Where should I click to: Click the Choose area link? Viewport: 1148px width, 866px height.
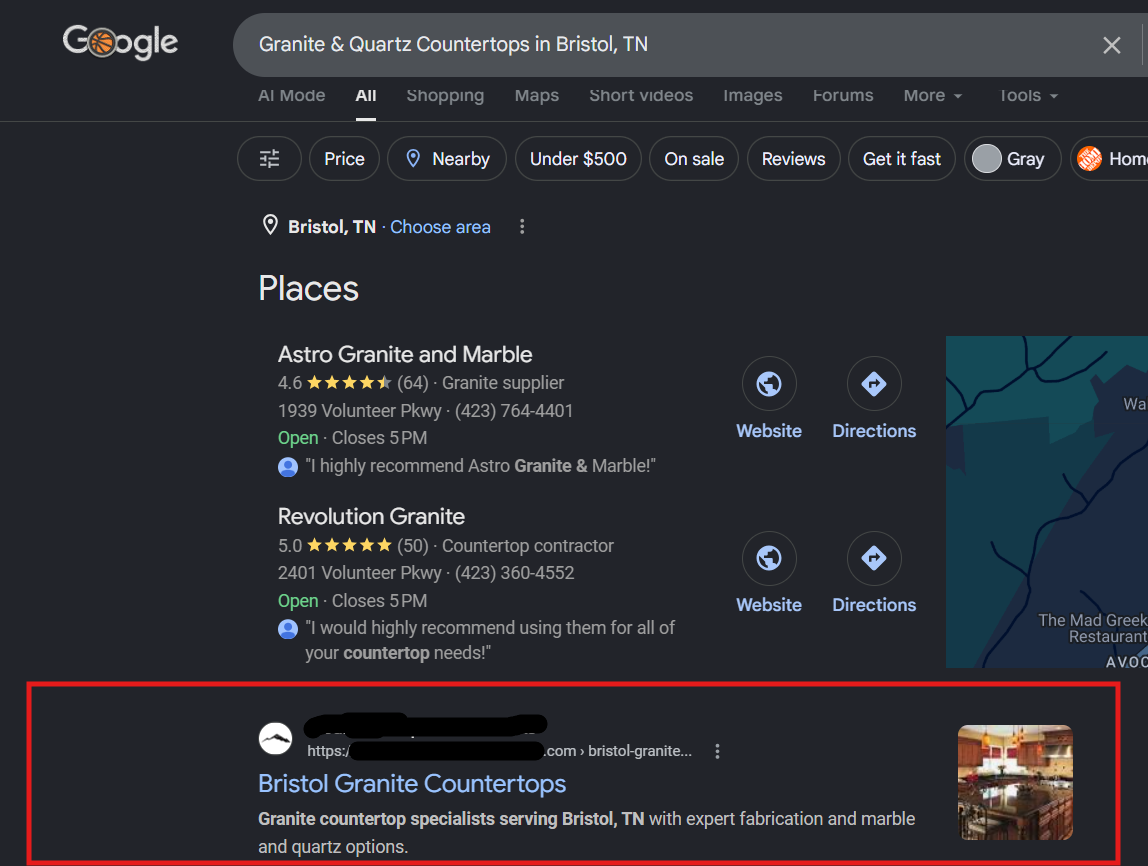[x=440, y=227]
